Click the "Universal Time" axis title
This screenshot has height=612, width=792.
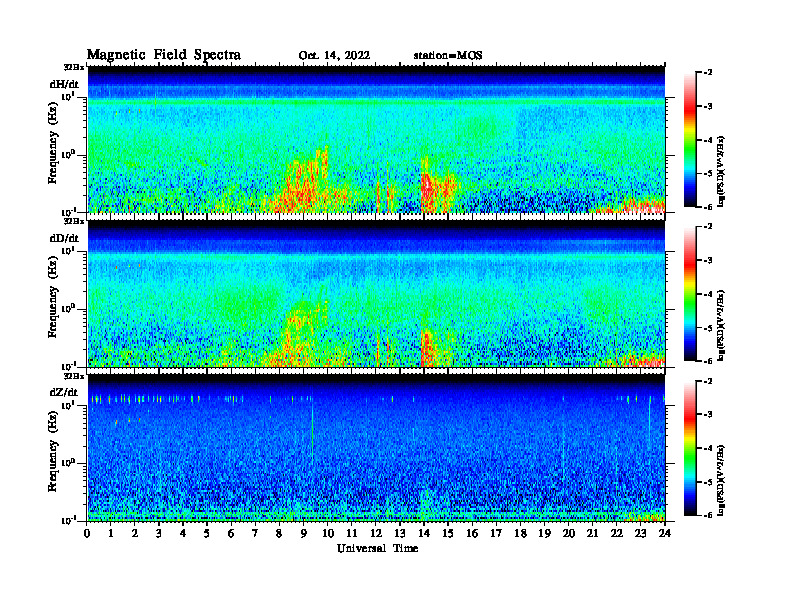[x=377, y=548]
